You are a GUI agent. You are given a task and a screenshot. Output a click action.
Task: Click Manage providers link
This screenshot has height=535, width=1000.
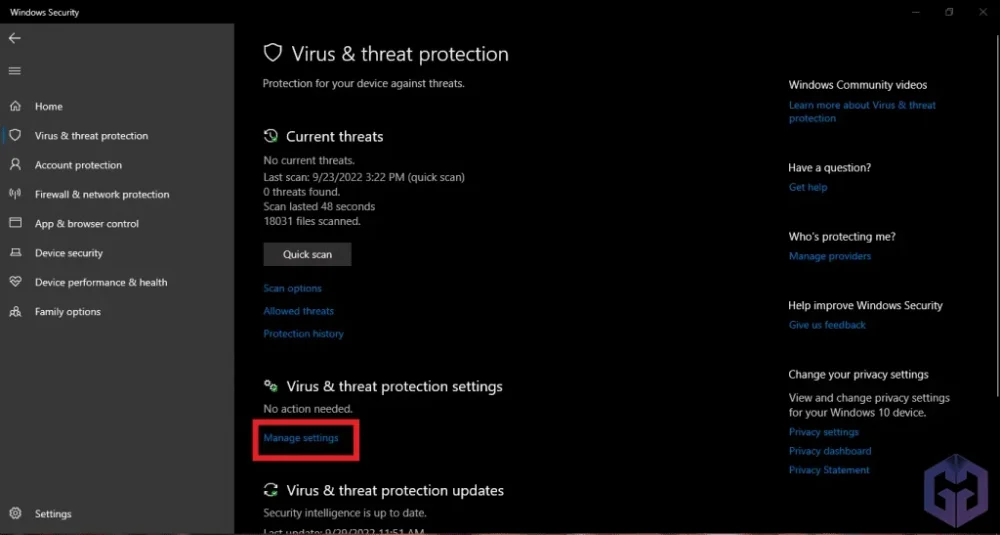click(x=829, y=256)
